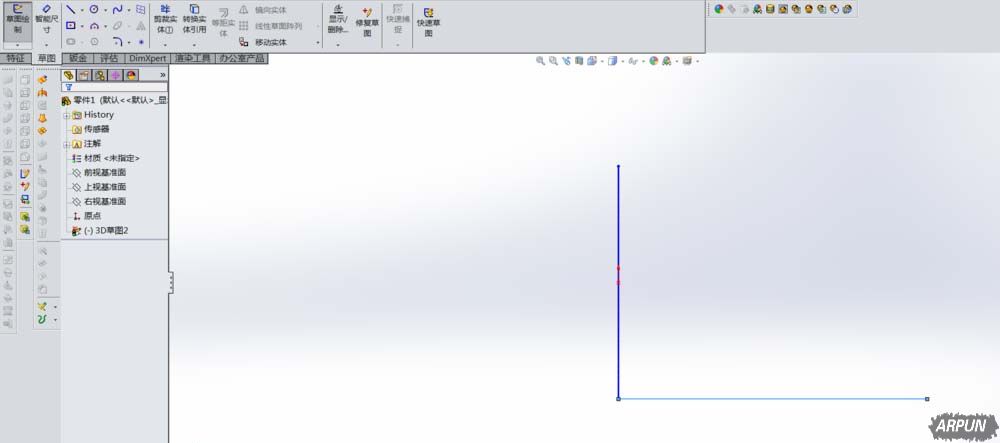This screenshot has height=443, width=1000.
Task: Switch to the 评估 evaluate tab
Action: pyautogui.click(x=109, y=59)
